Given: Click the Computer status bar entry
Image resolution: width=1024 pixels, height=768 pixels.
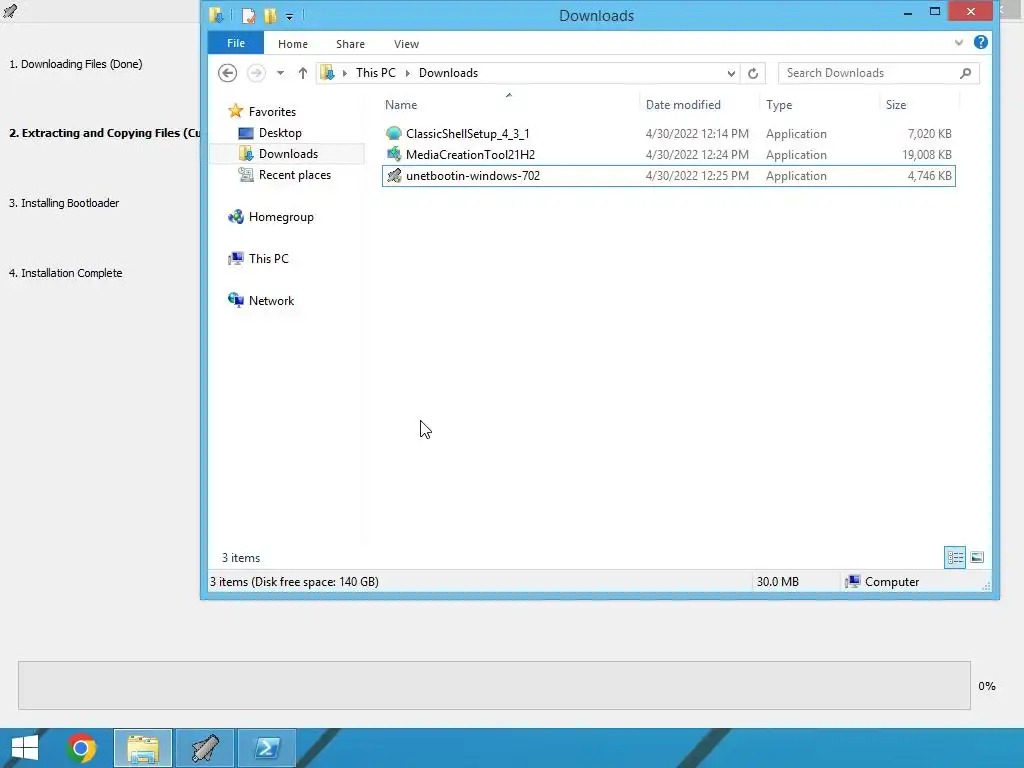Looking at the screenshot, I should [882, 581].
